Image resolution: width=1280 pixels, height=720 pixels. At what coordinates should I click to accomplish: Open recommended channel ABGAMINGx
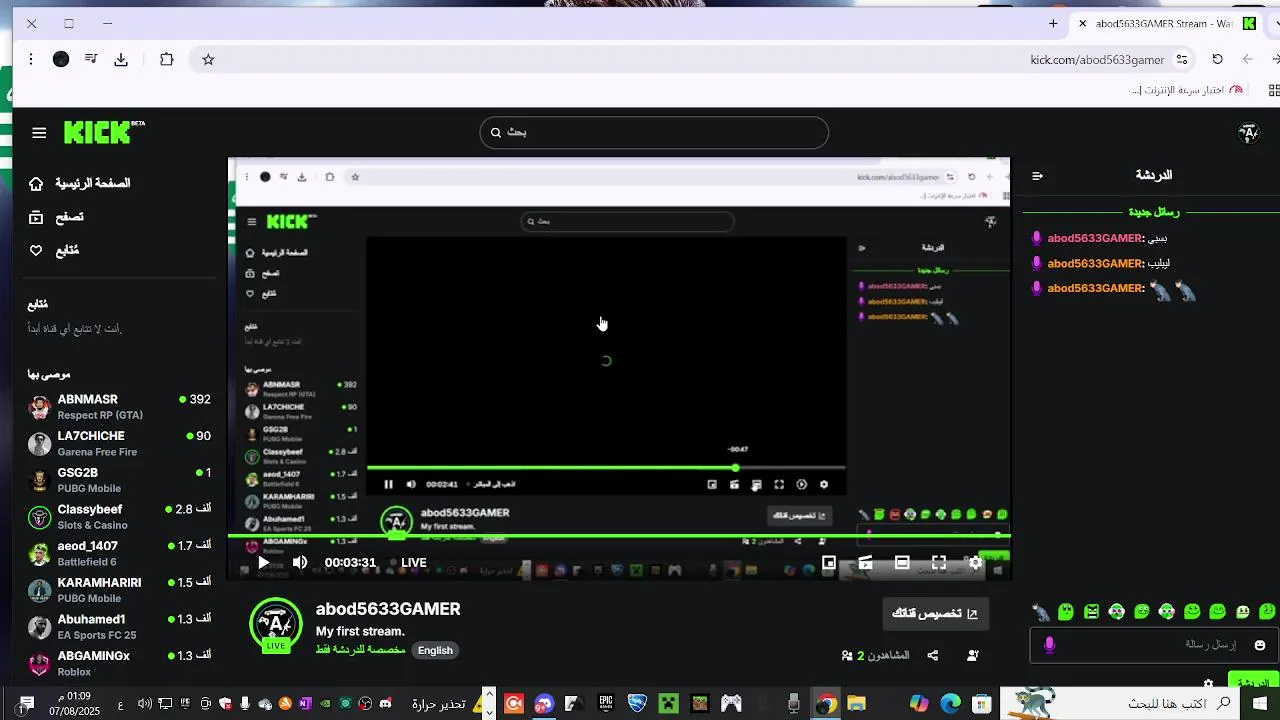click(x=119, y=664)
